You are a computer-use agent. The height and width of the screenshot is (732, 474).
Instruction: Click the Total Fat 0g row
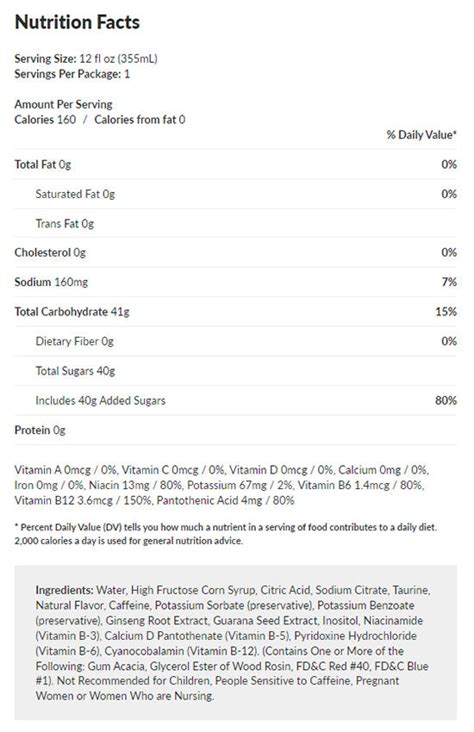click(235, 164)
